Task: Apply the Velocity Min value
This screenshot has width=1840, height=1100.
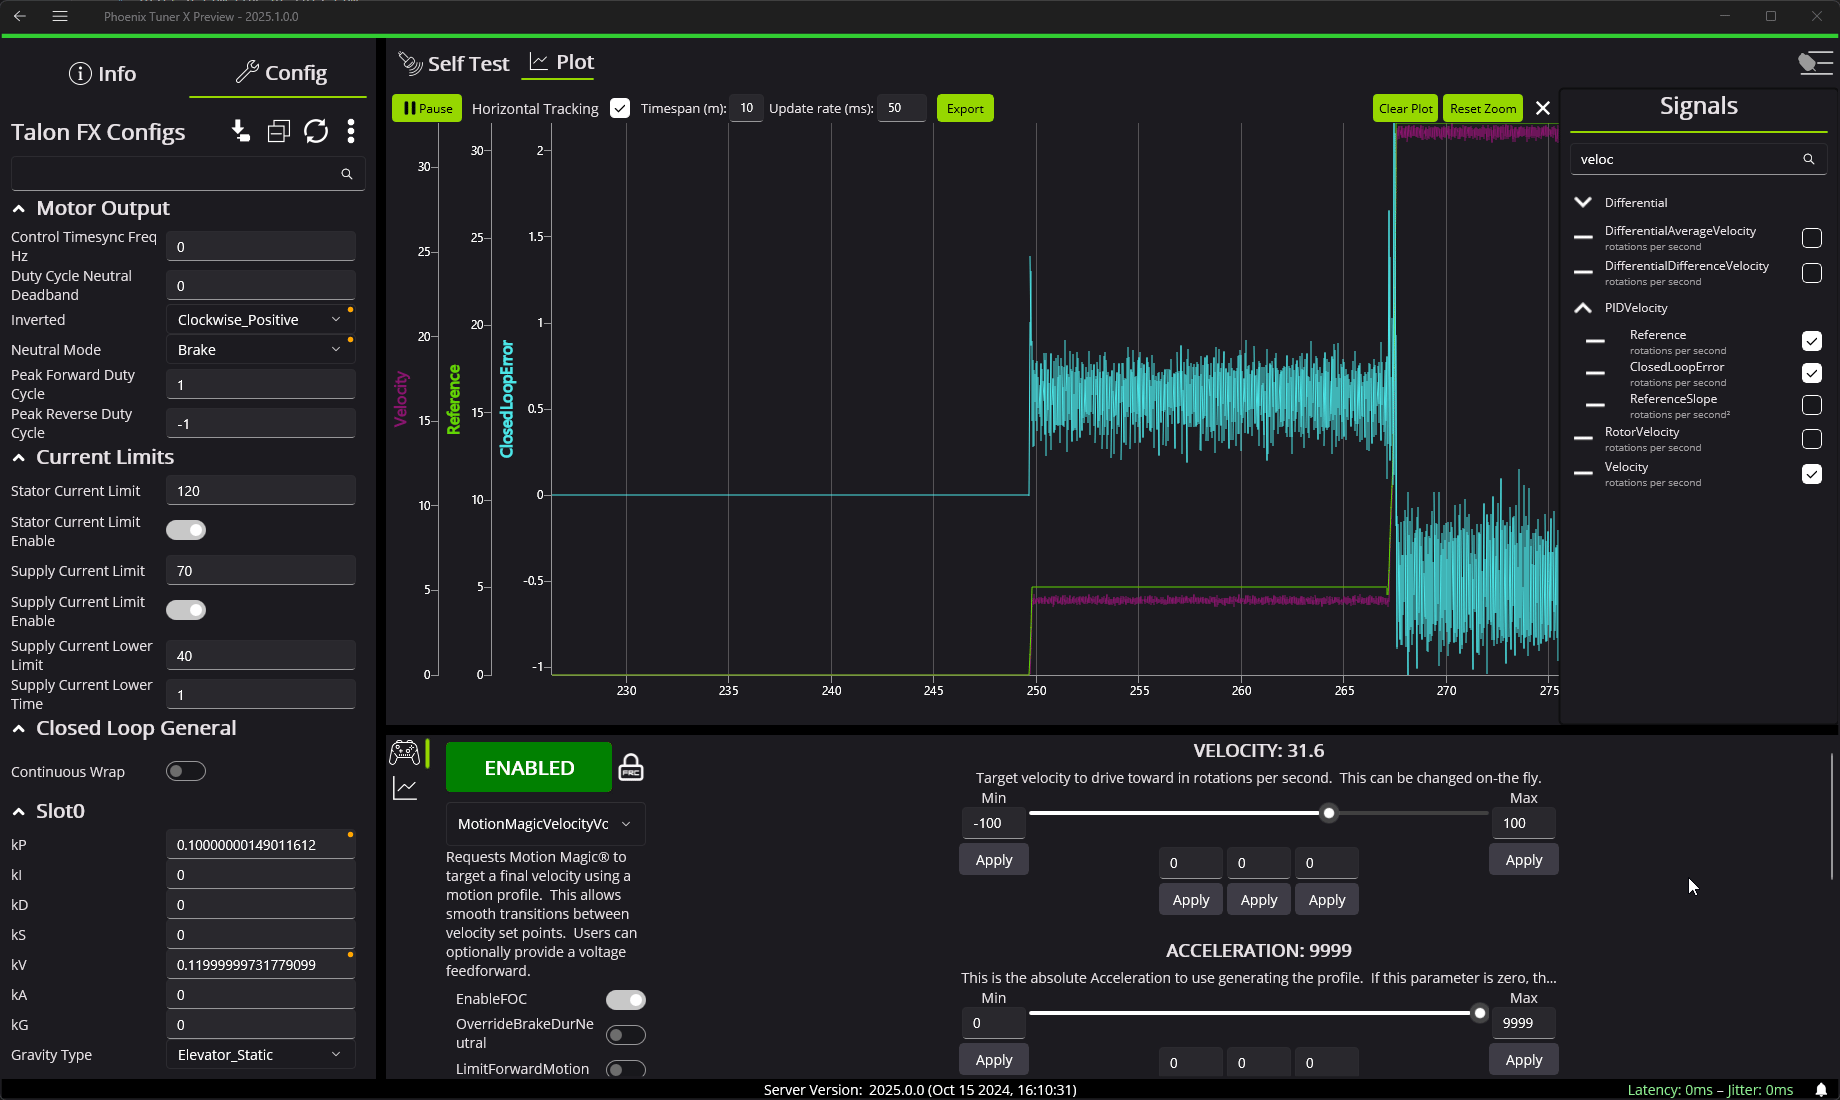Action: 994,860
